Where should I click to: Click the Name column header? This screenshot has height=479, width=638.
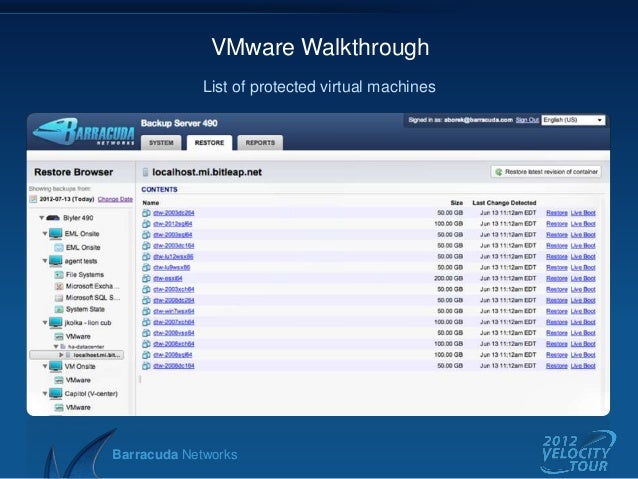click(x=151, y=203)
